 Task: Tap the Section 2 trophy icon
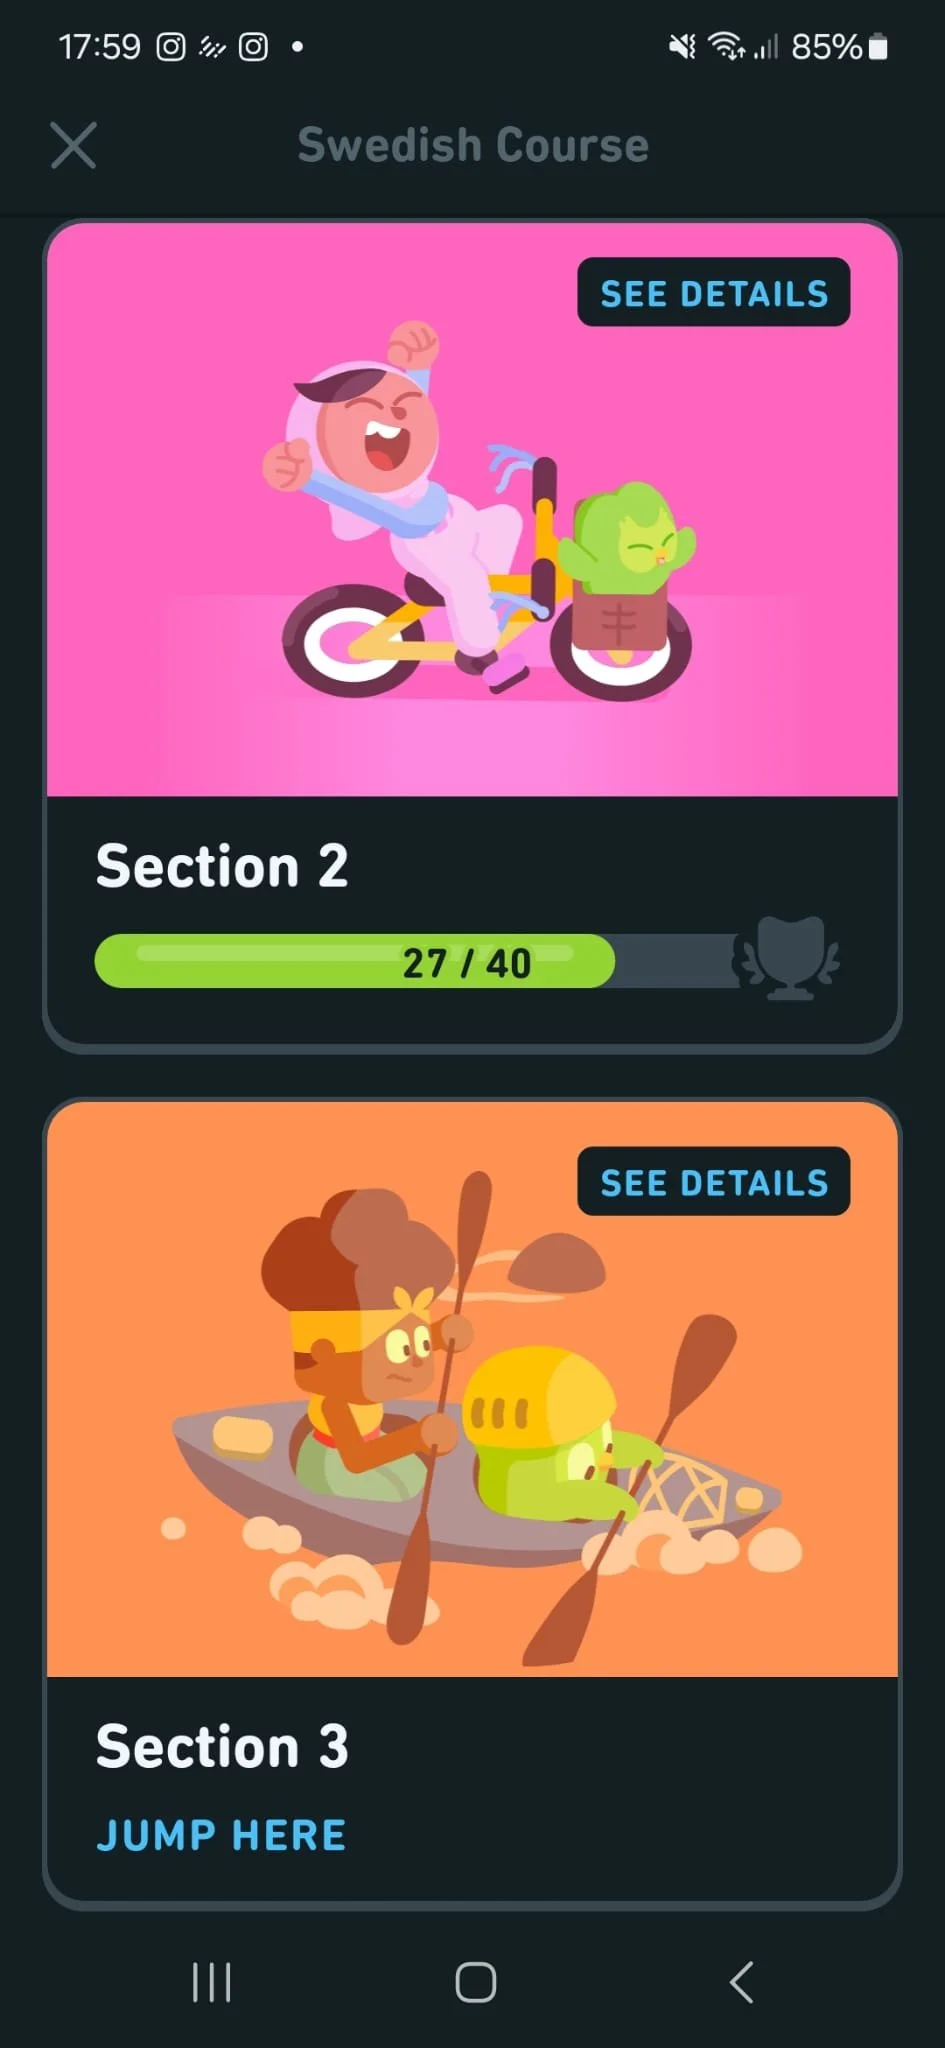[789, 958]
